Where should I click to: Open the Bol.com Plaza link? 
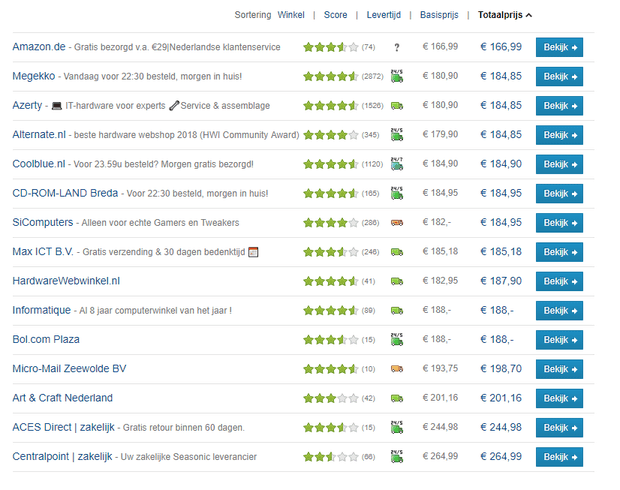click(x=46, y=339)
